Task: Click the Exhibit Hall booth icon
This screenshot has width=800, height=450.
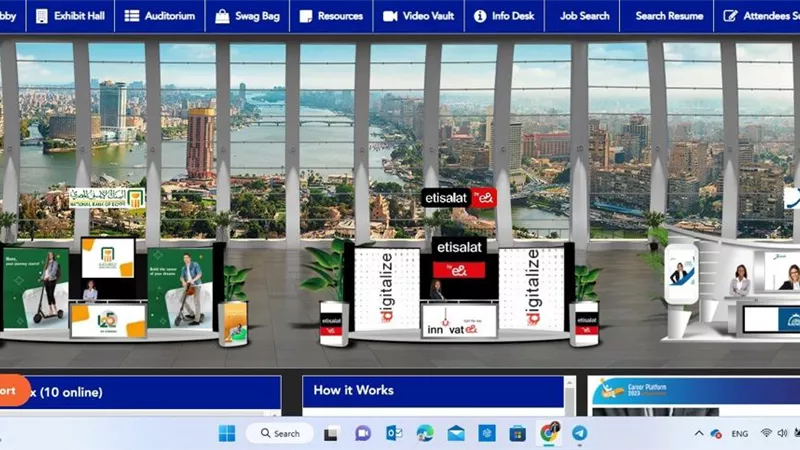Action: click(42, 16)
